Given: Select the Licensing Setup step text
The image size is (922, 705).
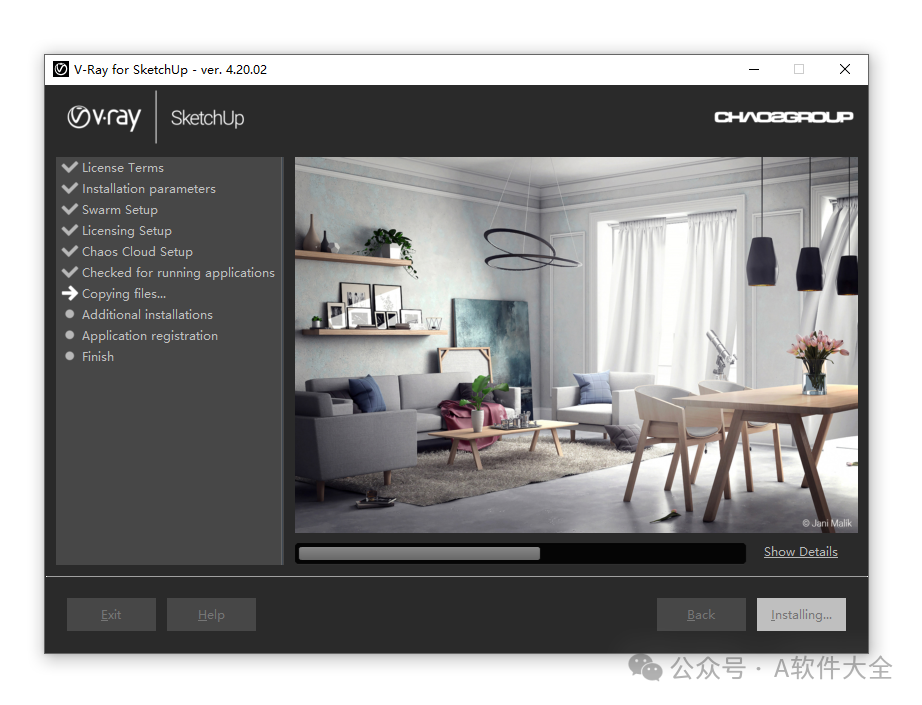Looking at the screenshot, I should point(127,231).
